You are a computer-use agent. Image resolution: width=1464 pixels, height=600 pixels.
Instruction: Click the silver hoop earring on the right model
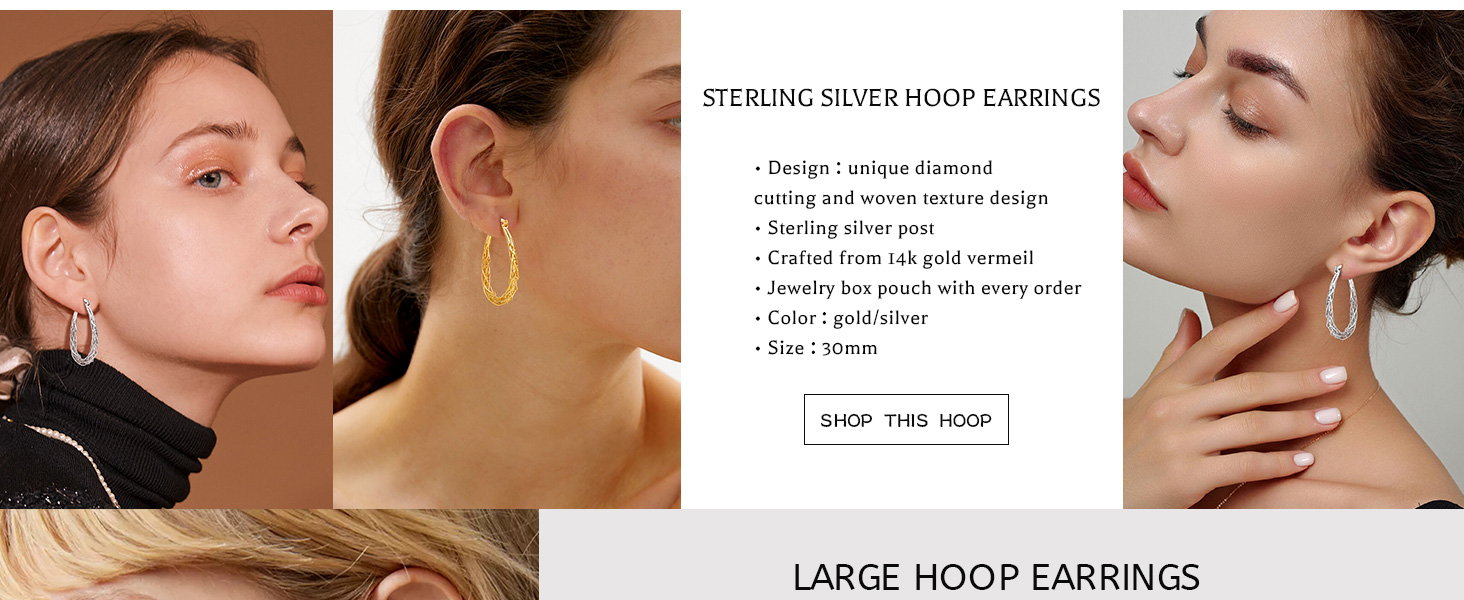pos(1341,302)
